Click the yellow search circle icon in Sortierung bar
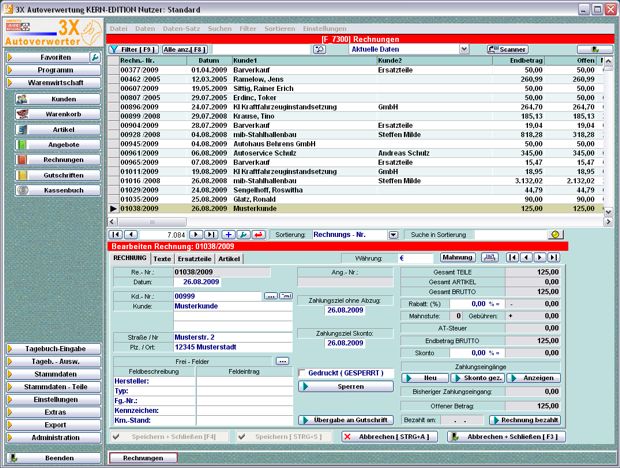 tap(555, 234)
